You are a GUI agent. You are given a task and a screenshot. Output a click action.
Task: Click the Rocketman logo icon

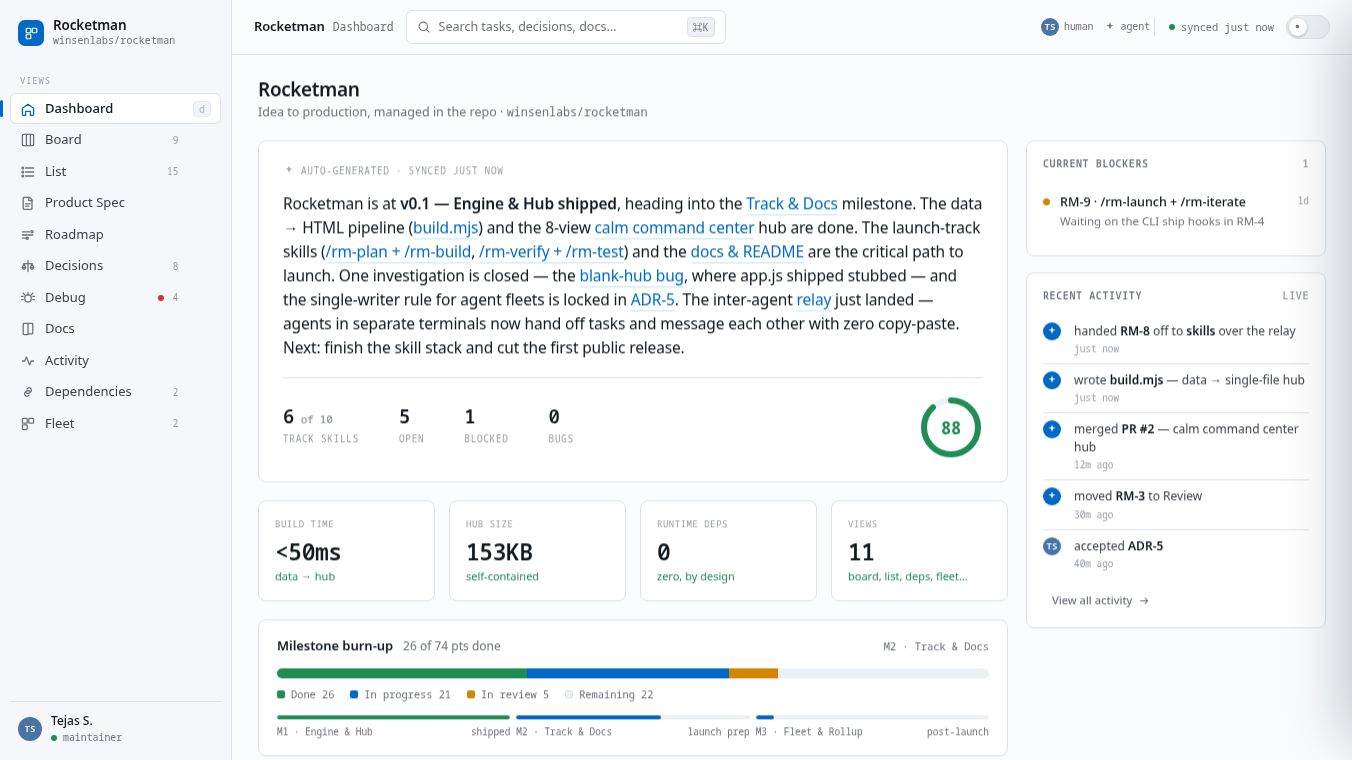(x=31, y=33)
